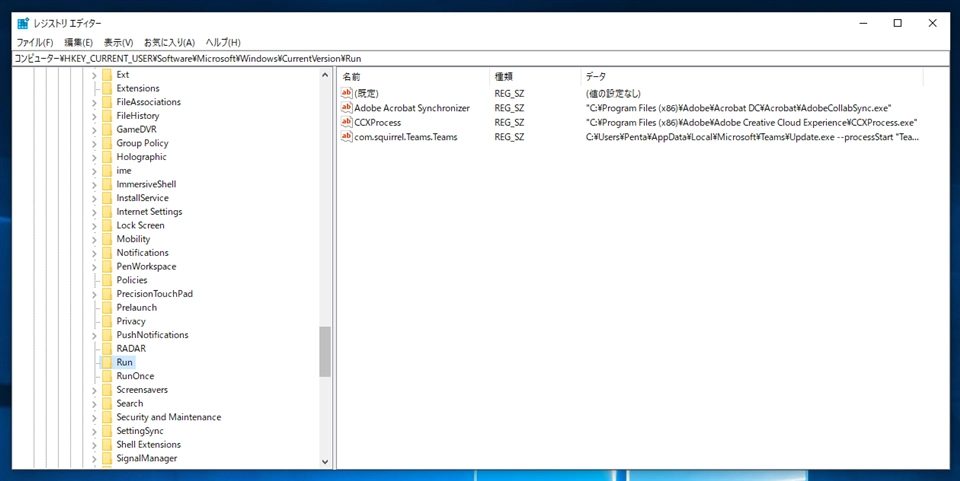
Task: Select the Search key
Action: pos(130,403)
